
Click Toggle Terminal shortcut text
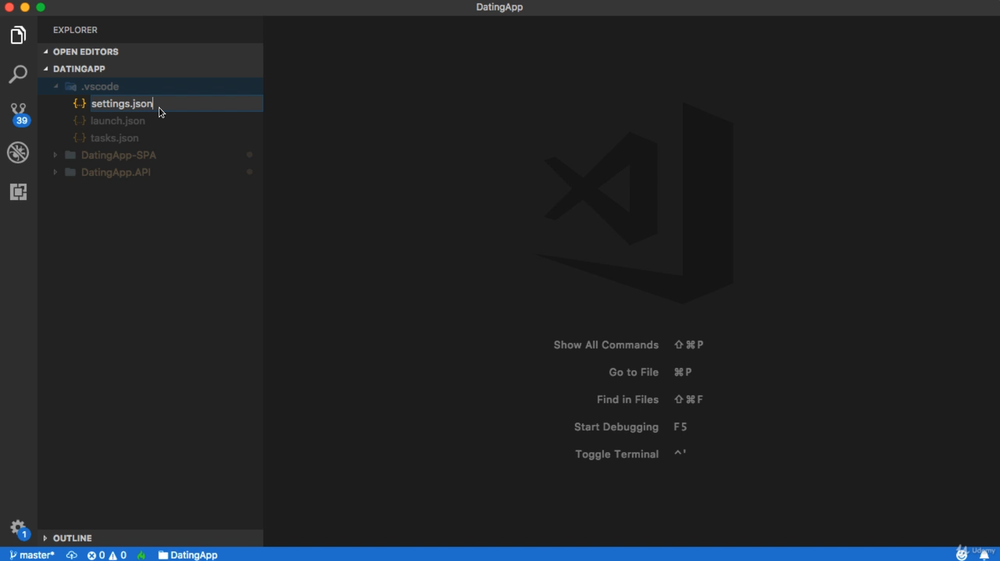(617, 455)
